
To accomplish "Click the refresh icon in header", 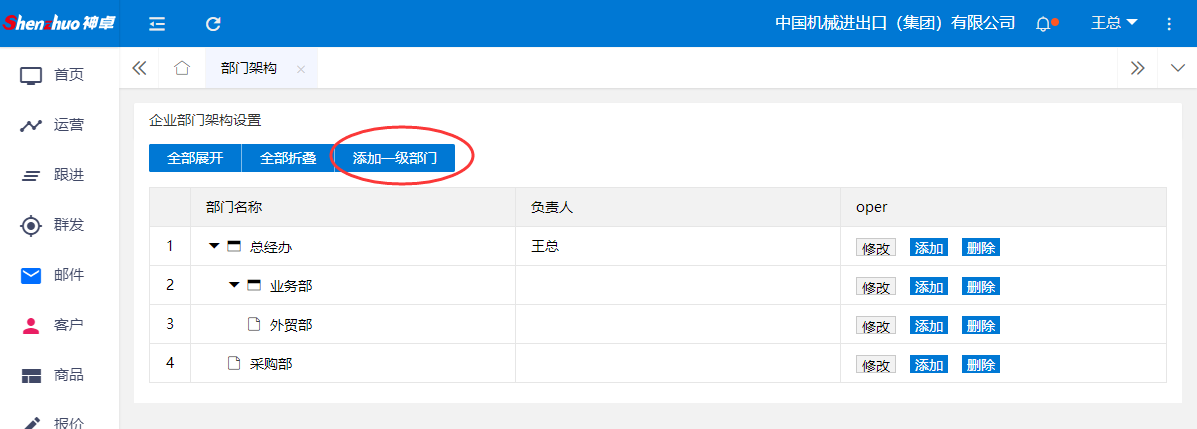I will click(x=213, y=23).
